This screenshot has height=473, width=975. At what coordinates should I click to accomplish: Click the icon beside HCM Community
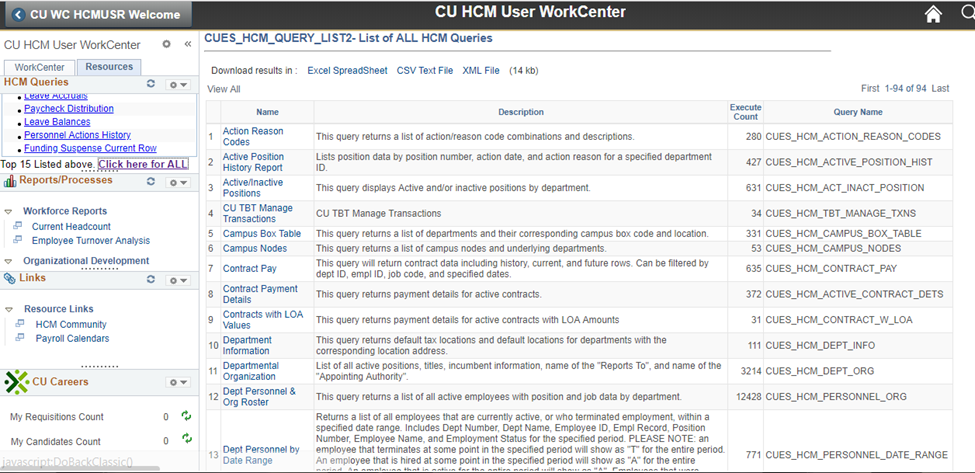tap(20, 323)
